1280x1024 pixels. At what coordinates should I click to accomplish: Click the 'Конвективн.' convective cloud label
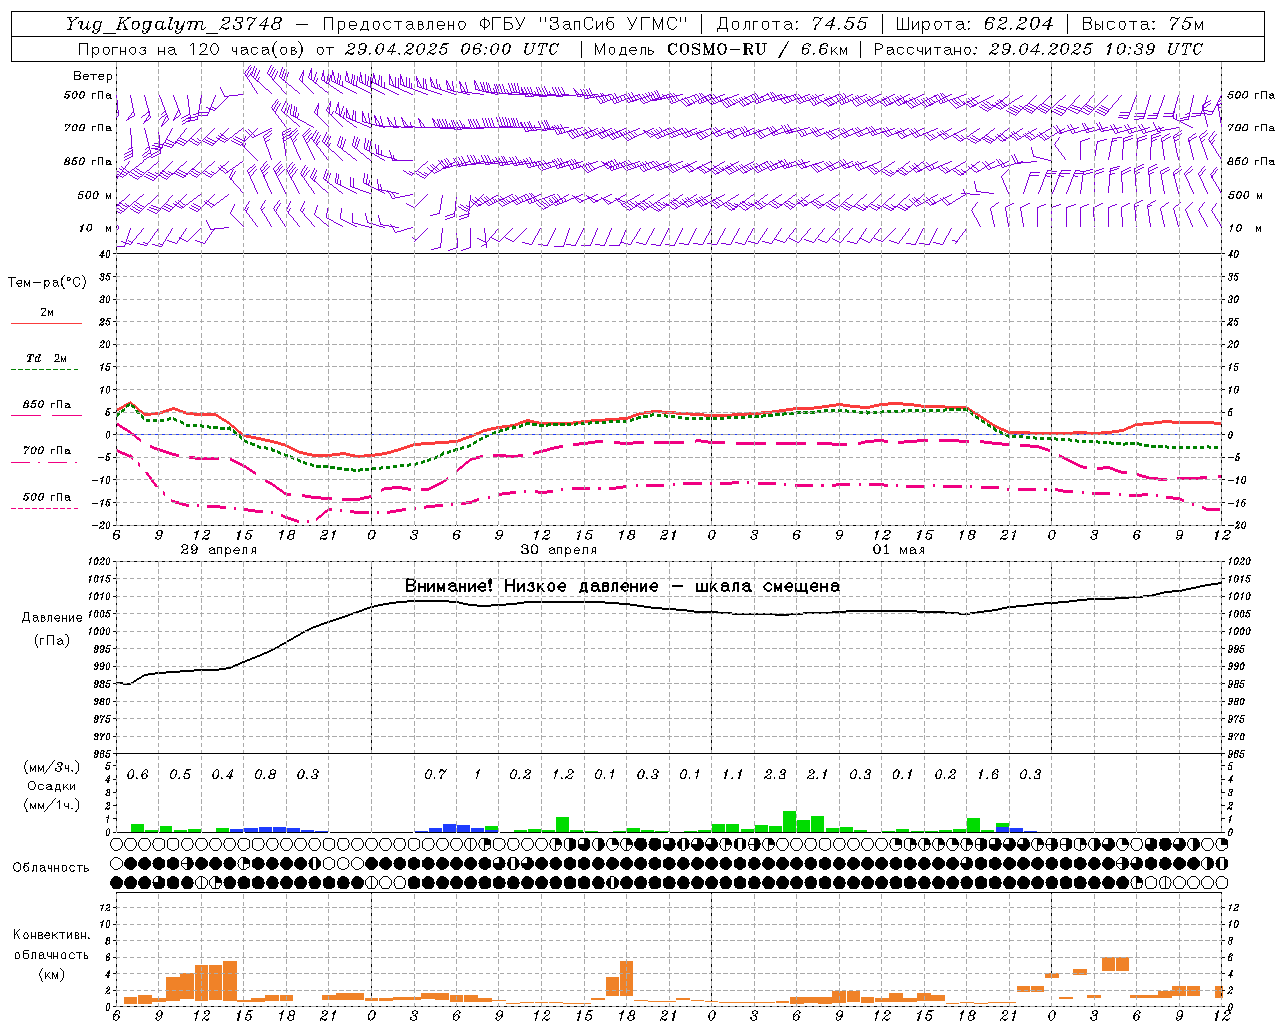[52, 935]
